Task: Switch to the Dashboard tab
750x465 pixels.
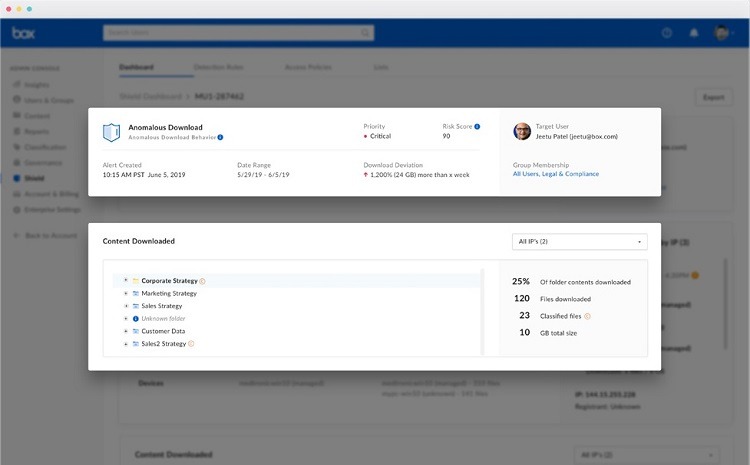Action: pos(136,67)
